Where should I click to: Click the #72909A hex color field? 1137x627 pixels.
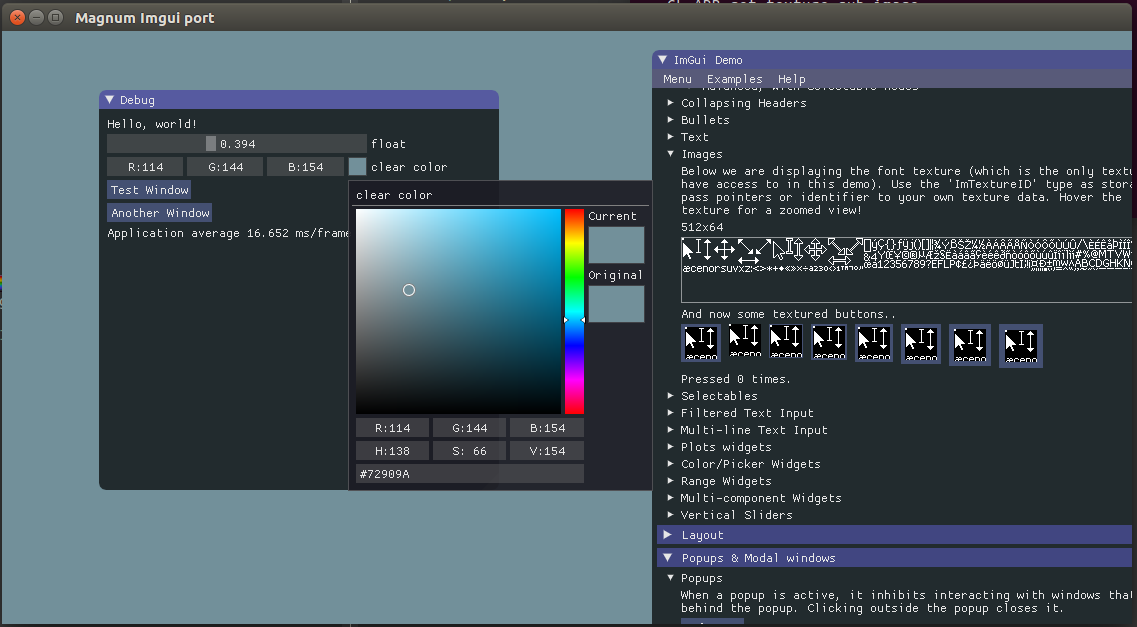click(x=470, y=474)
